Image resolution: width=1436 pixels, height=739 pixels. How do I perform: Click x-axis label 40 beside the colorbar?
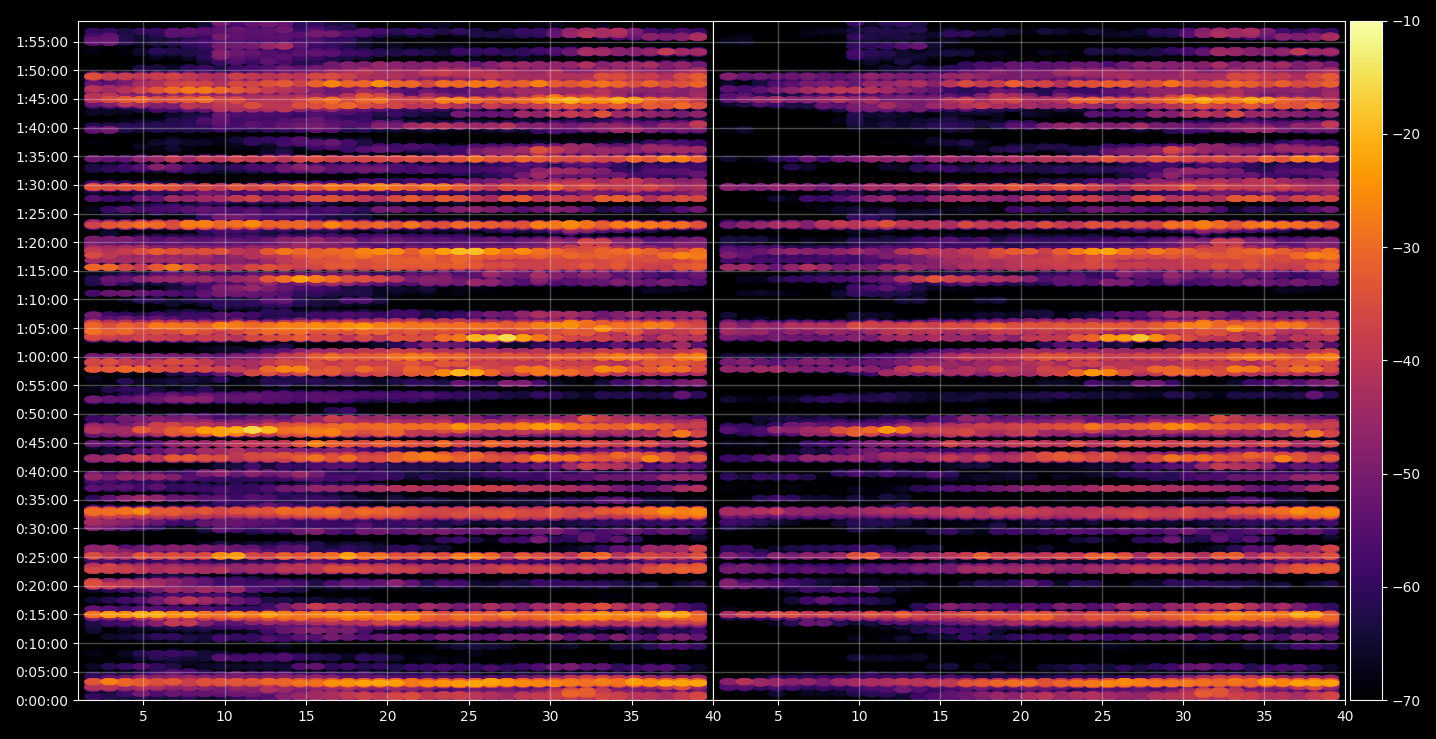pyautogui.click(x=1345, y=717)
